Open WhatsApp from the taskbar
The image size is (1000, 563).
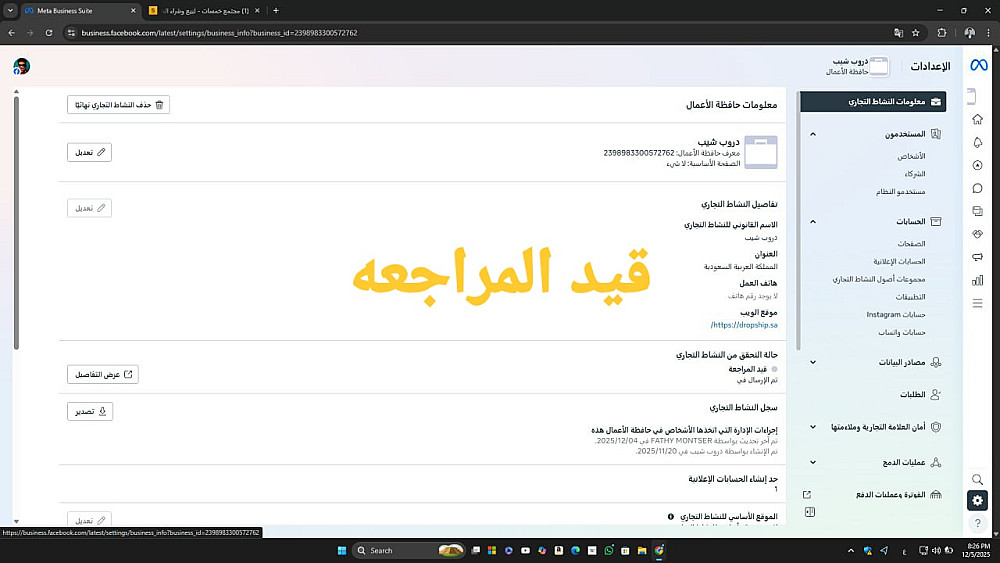(608, 550)
